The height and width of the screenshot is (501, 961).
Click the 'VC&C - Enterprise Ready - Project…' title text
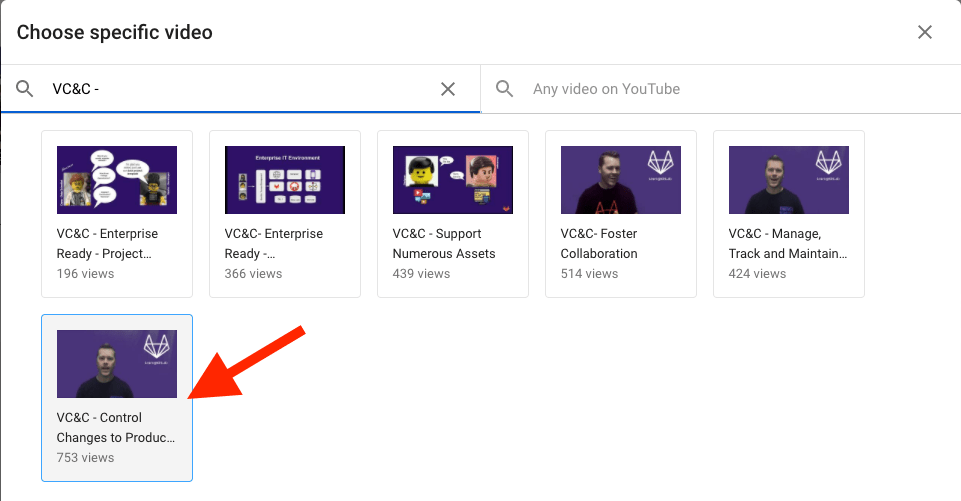[x=107, y=243]
